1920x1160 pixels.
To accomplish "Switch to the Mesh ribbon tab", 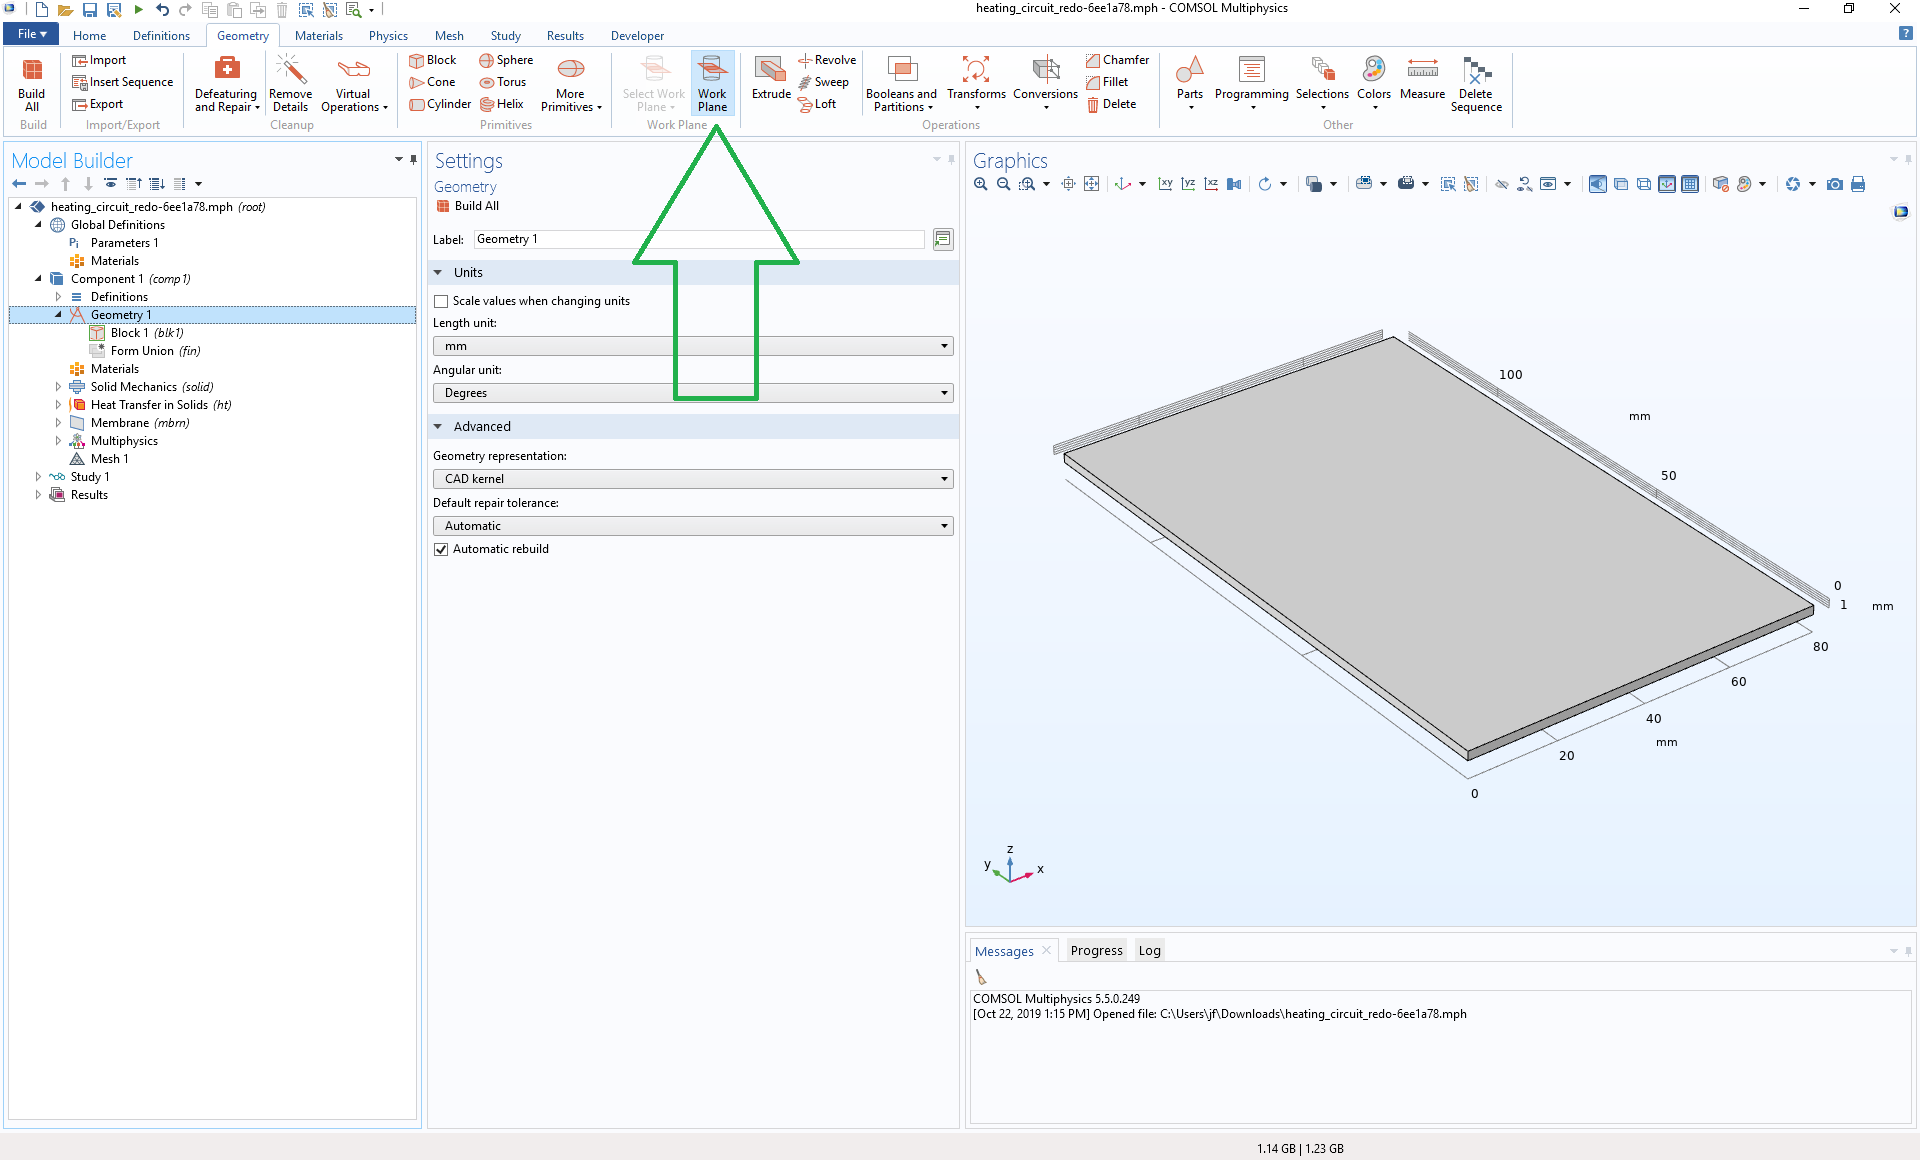I will pyautogui.click(x=449, y=36).
